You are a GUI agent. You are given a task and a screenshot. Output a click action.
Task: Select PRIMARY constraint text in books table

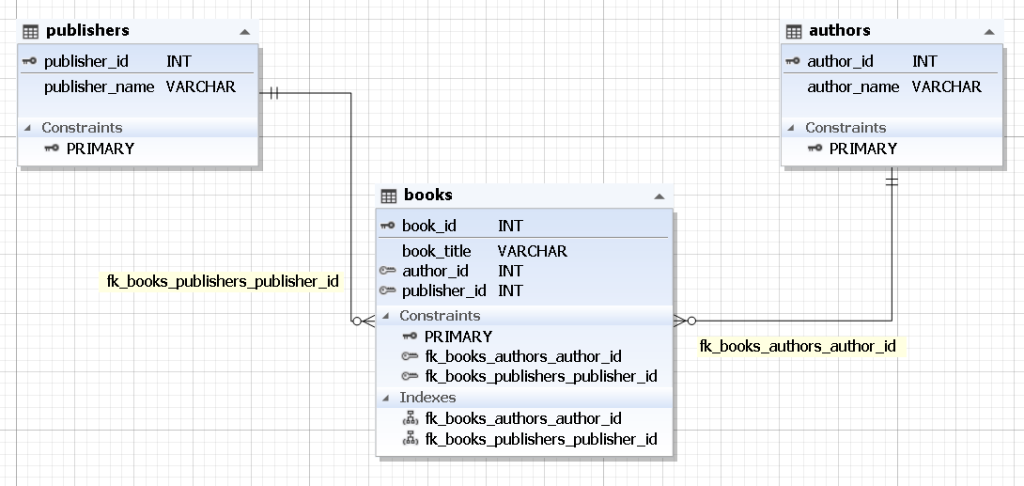click(x=458, y=336)
